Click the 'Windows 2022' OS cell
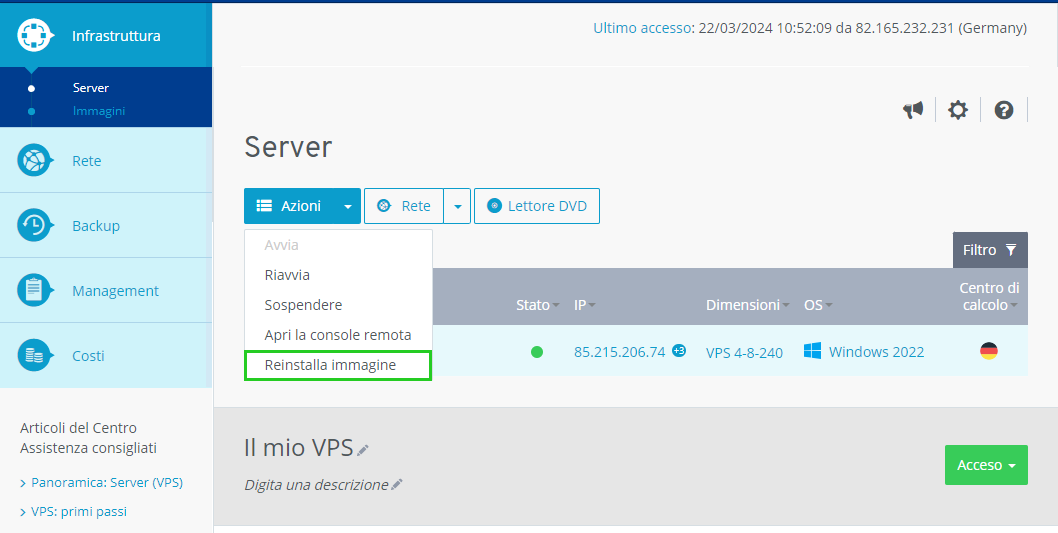1058x533 pixels. pyautogui.click(x=876, y=352)
